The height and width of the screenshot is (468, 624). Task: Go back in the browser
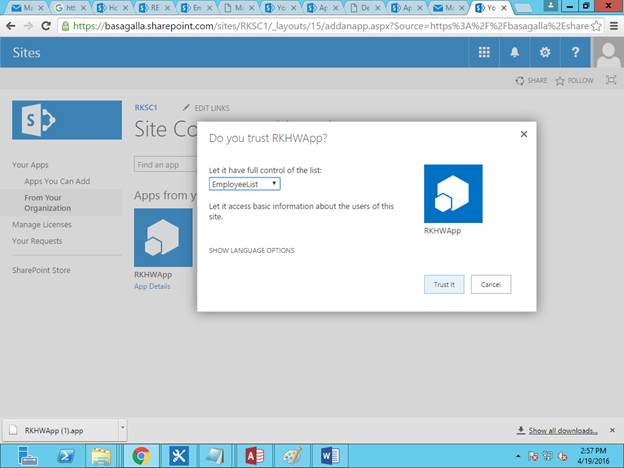click(11, 26)
